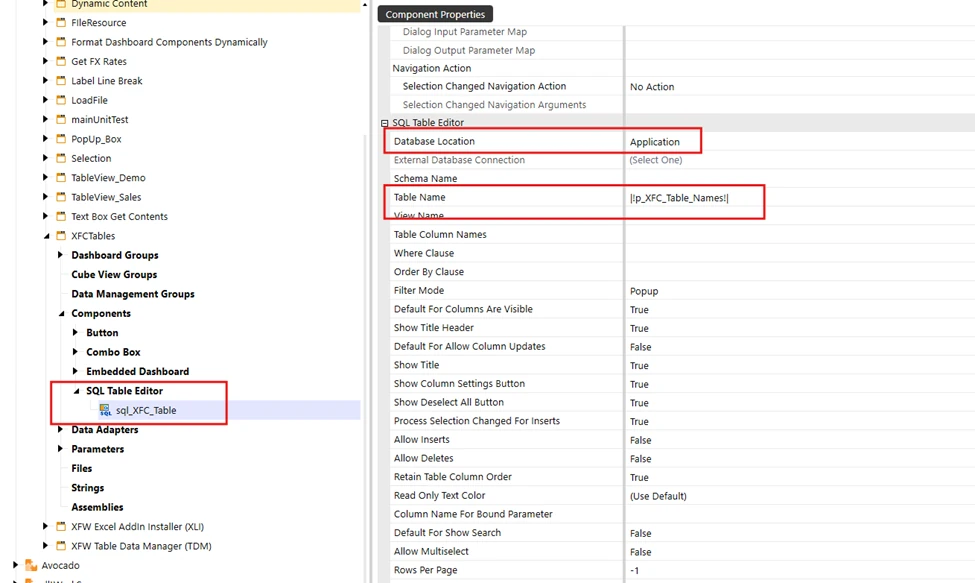Click the Show Title True value
This screenshot has height=583, width=975.
coord(639,366)
